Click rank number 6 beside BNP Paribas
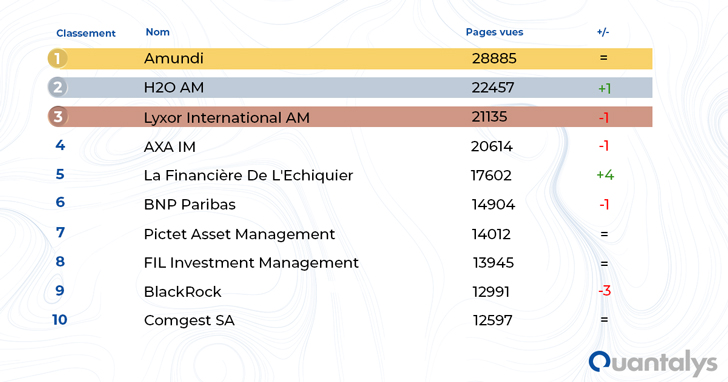Viewport: 728px width, 382px height. 60,202
